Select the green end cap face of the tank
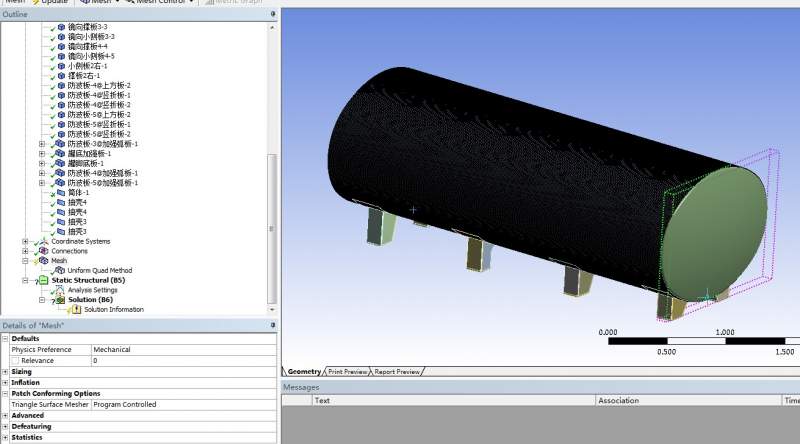800x444 pixels. (x=714, y=234)
